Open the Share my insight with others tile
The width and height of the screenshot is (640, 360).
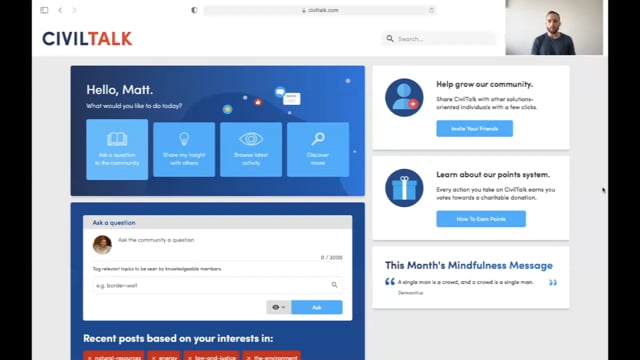(x=184, y=149)
